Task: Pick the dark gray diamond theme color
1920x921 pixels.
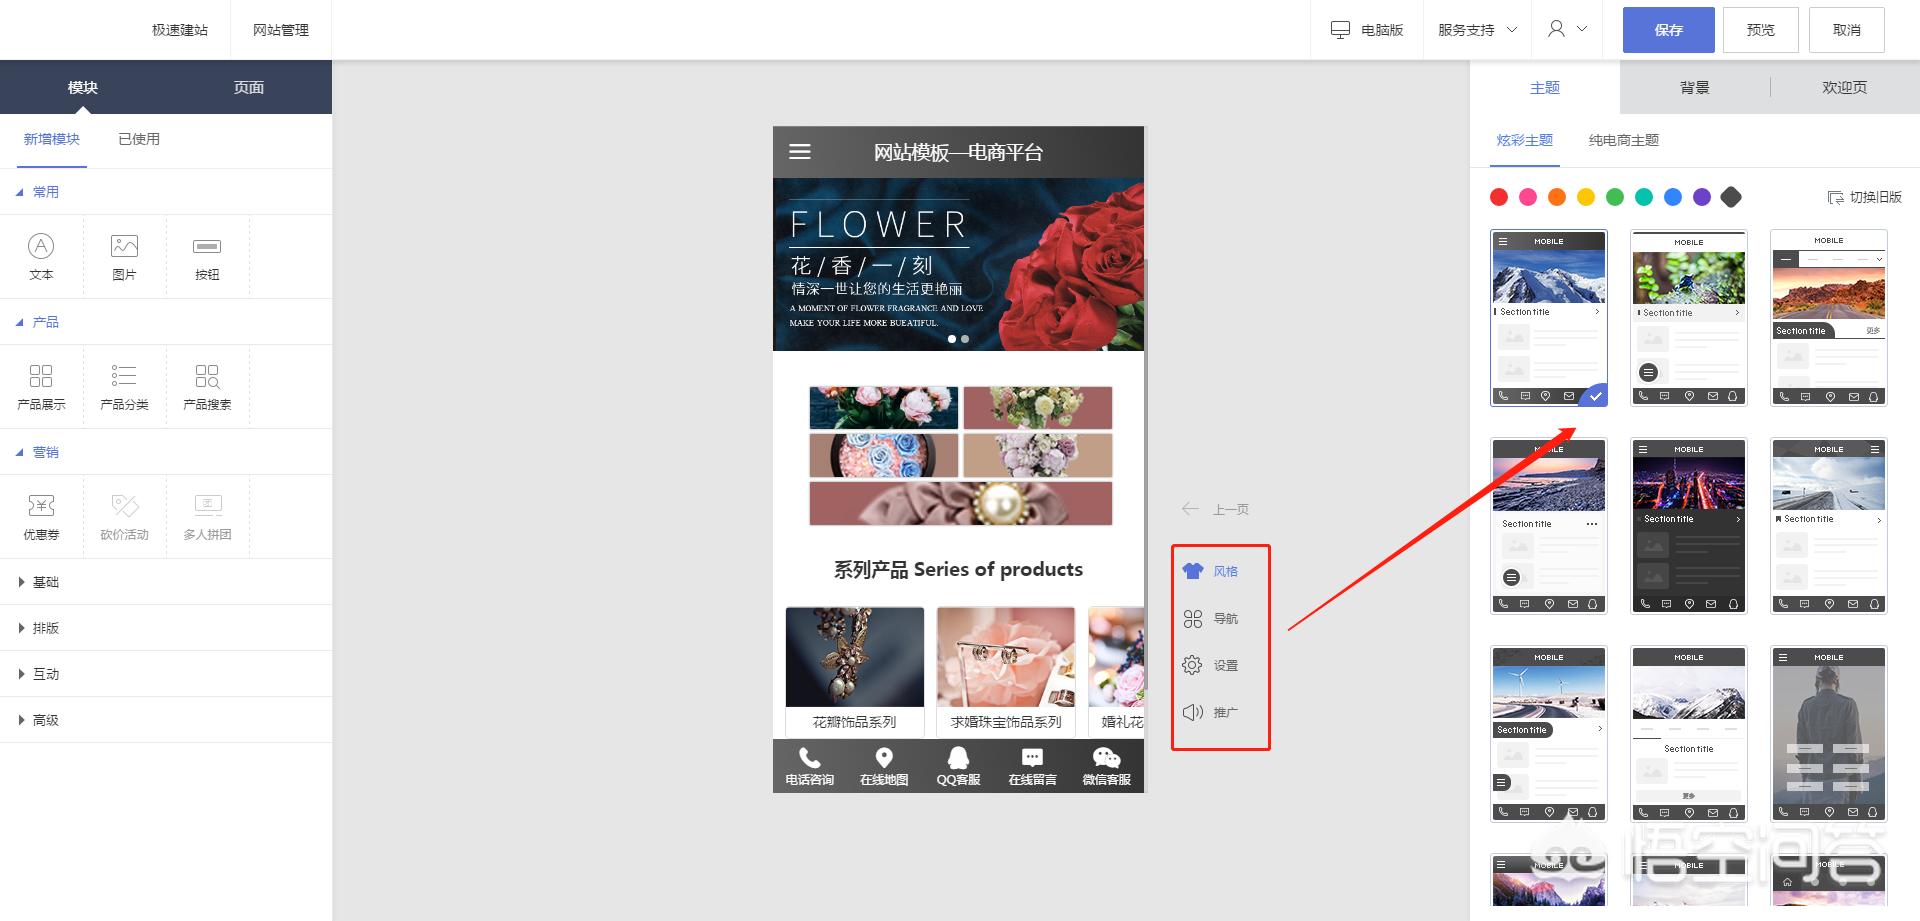Action: pyautogui.click(x=1731, y=197)
